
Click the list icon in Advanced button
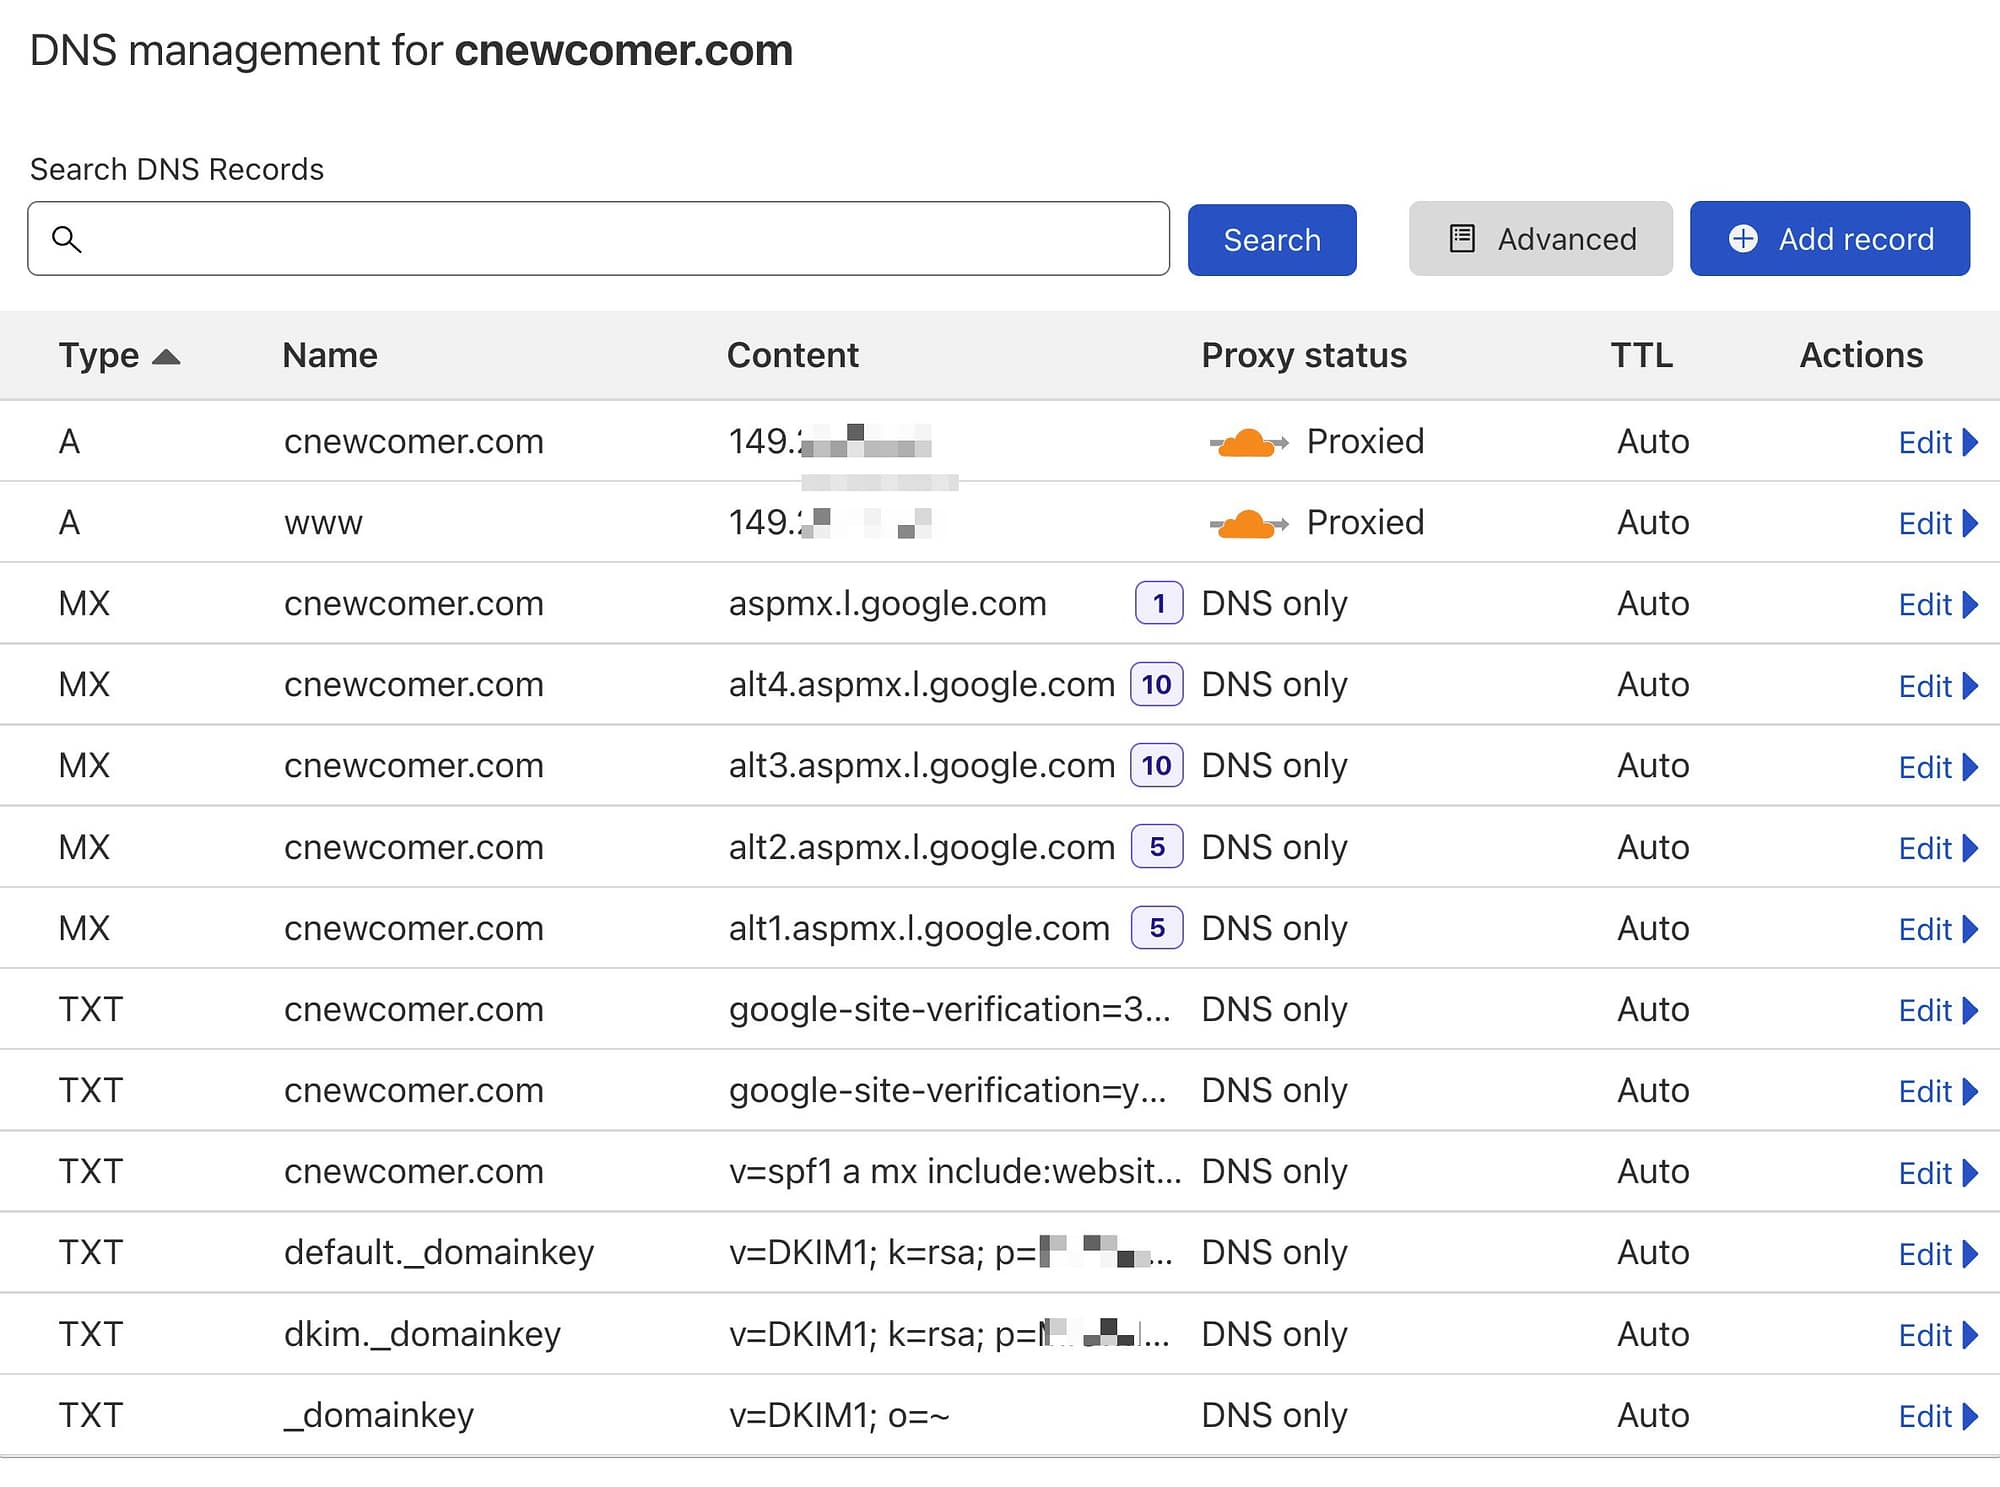point(1462,239)
